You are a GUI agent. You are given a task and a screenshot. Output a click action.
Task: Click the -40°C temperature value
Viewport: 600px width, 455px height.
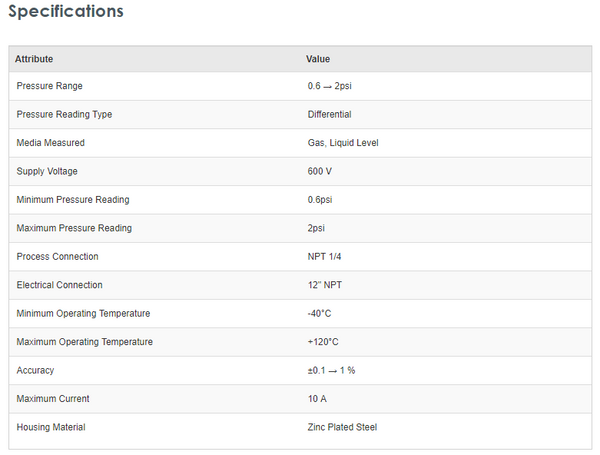click(319, 314)
